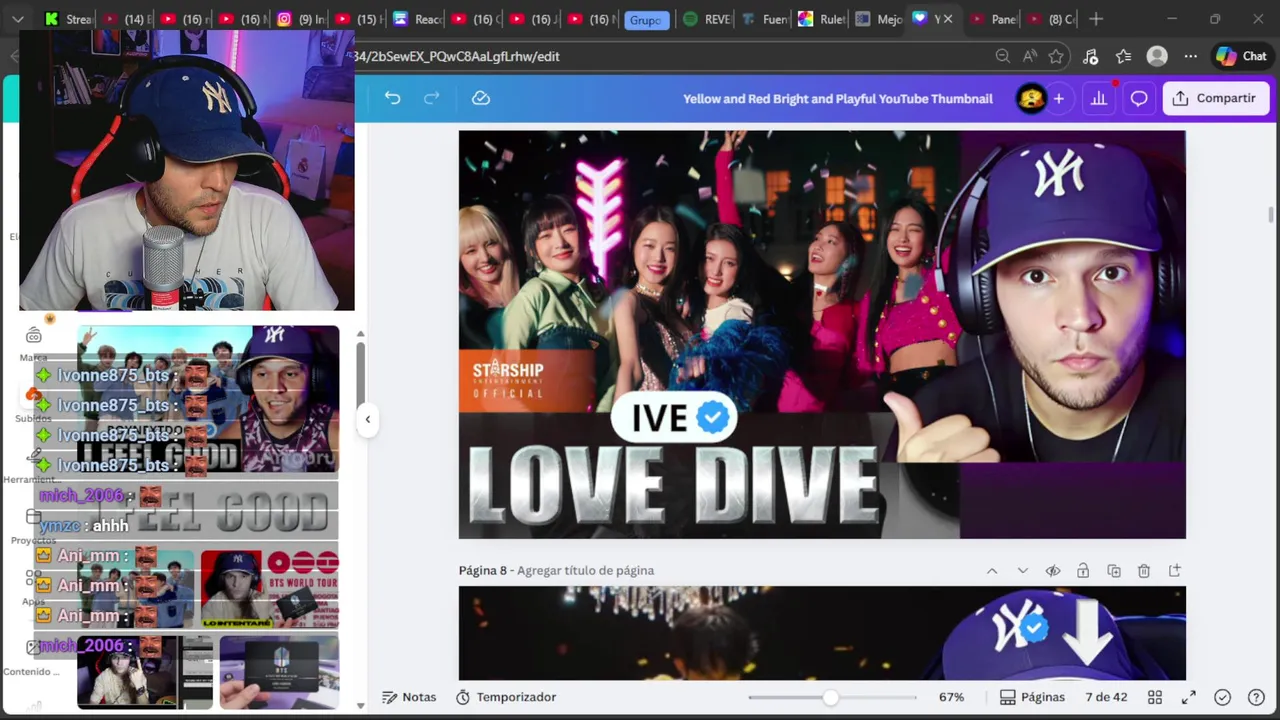Rename the Yellow and Red thumbnail title

838,98
